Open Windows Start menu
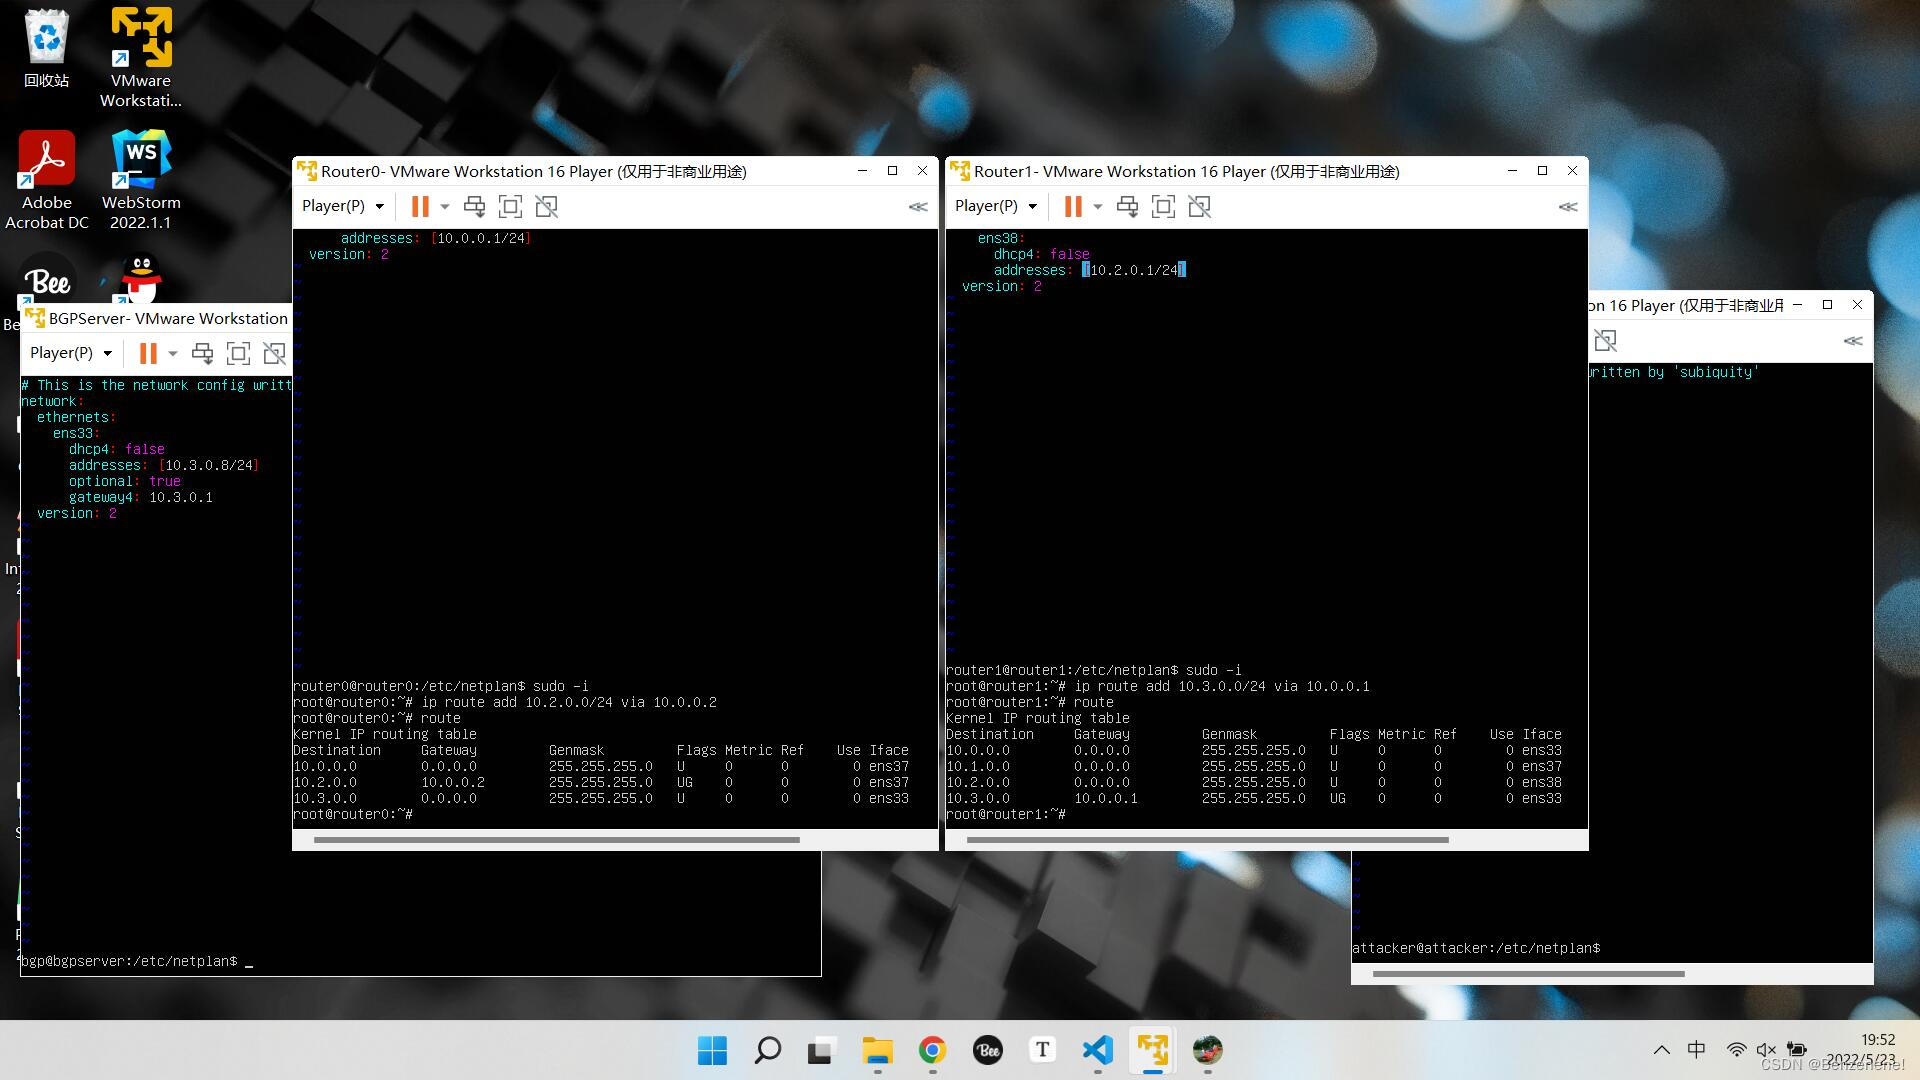This screenshot has height=1080, width=1920. 712,1050
